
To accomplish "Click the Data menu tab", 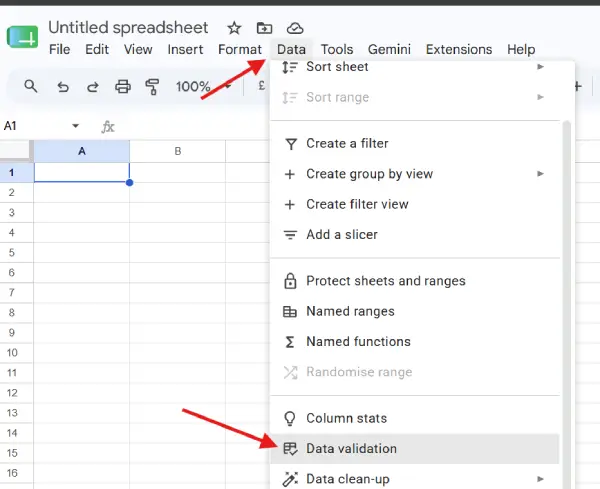I will point(291,49).
